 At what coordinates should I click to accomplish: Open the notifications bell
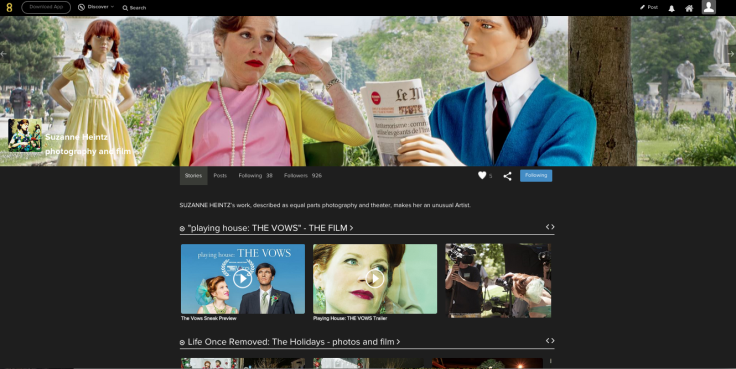(672, 8)
